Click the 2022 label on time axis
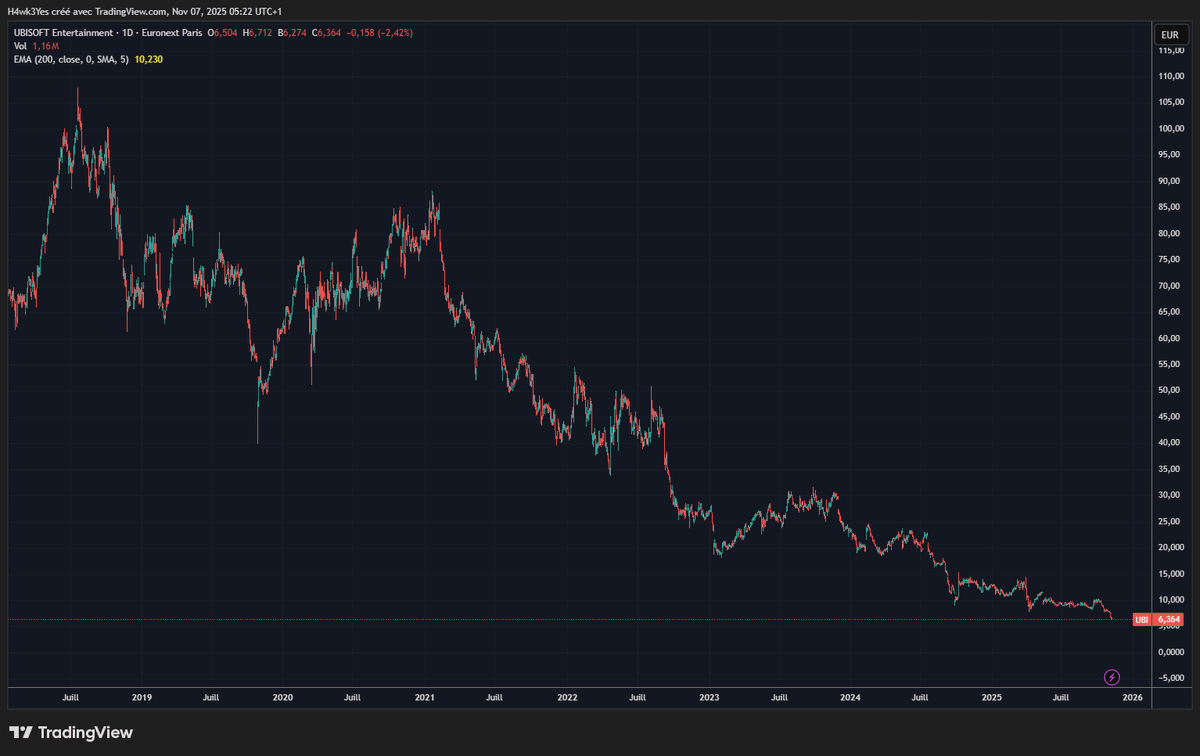Viewport: 1200px width, 756px height. [567, 697]
